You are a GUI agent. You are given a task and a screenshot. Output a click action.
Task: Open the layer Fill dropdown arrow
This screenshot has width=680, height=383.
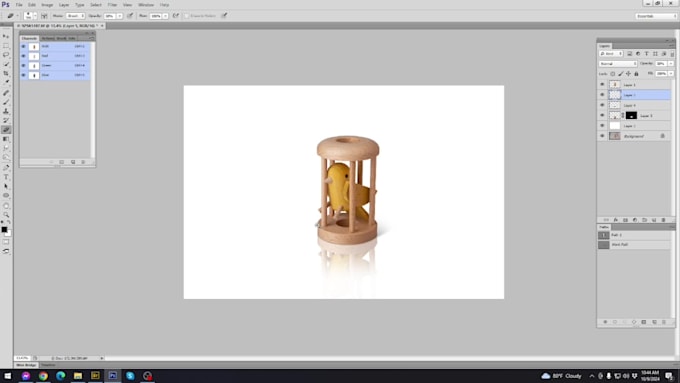tap(671, 74)
